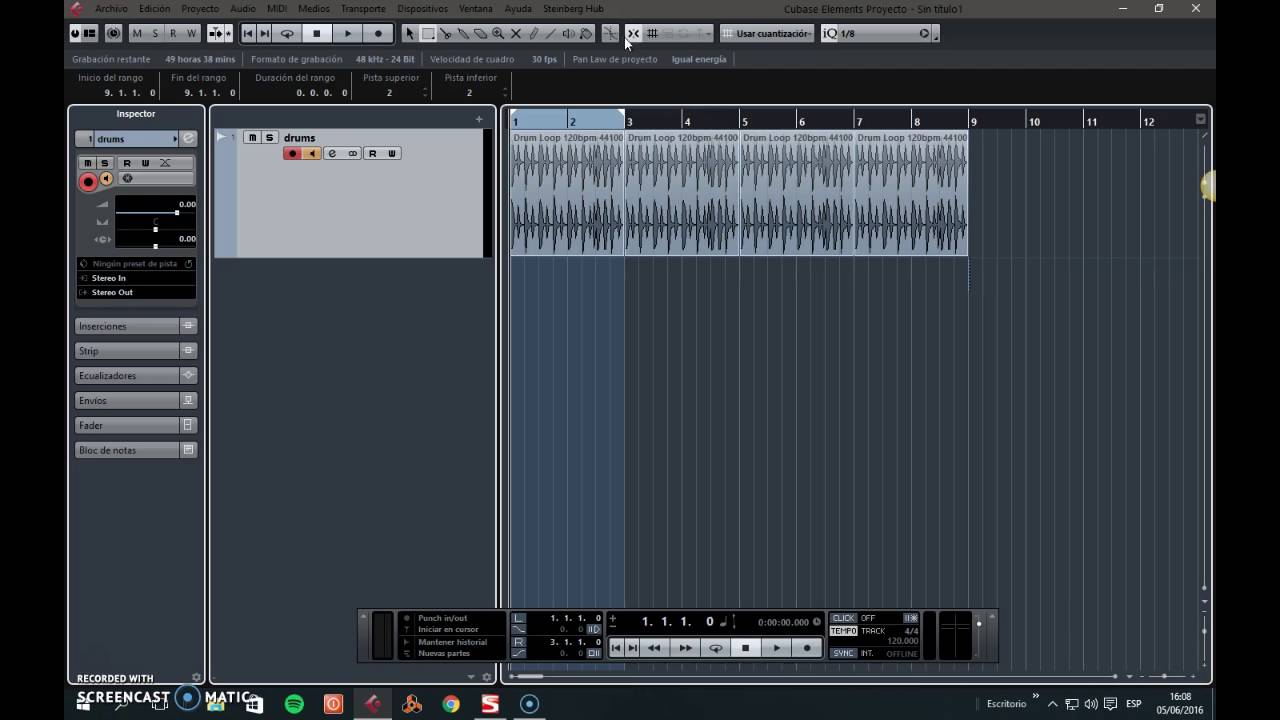
Task: Open the Stereo Out output routing
Action: (x=136, y=292)
